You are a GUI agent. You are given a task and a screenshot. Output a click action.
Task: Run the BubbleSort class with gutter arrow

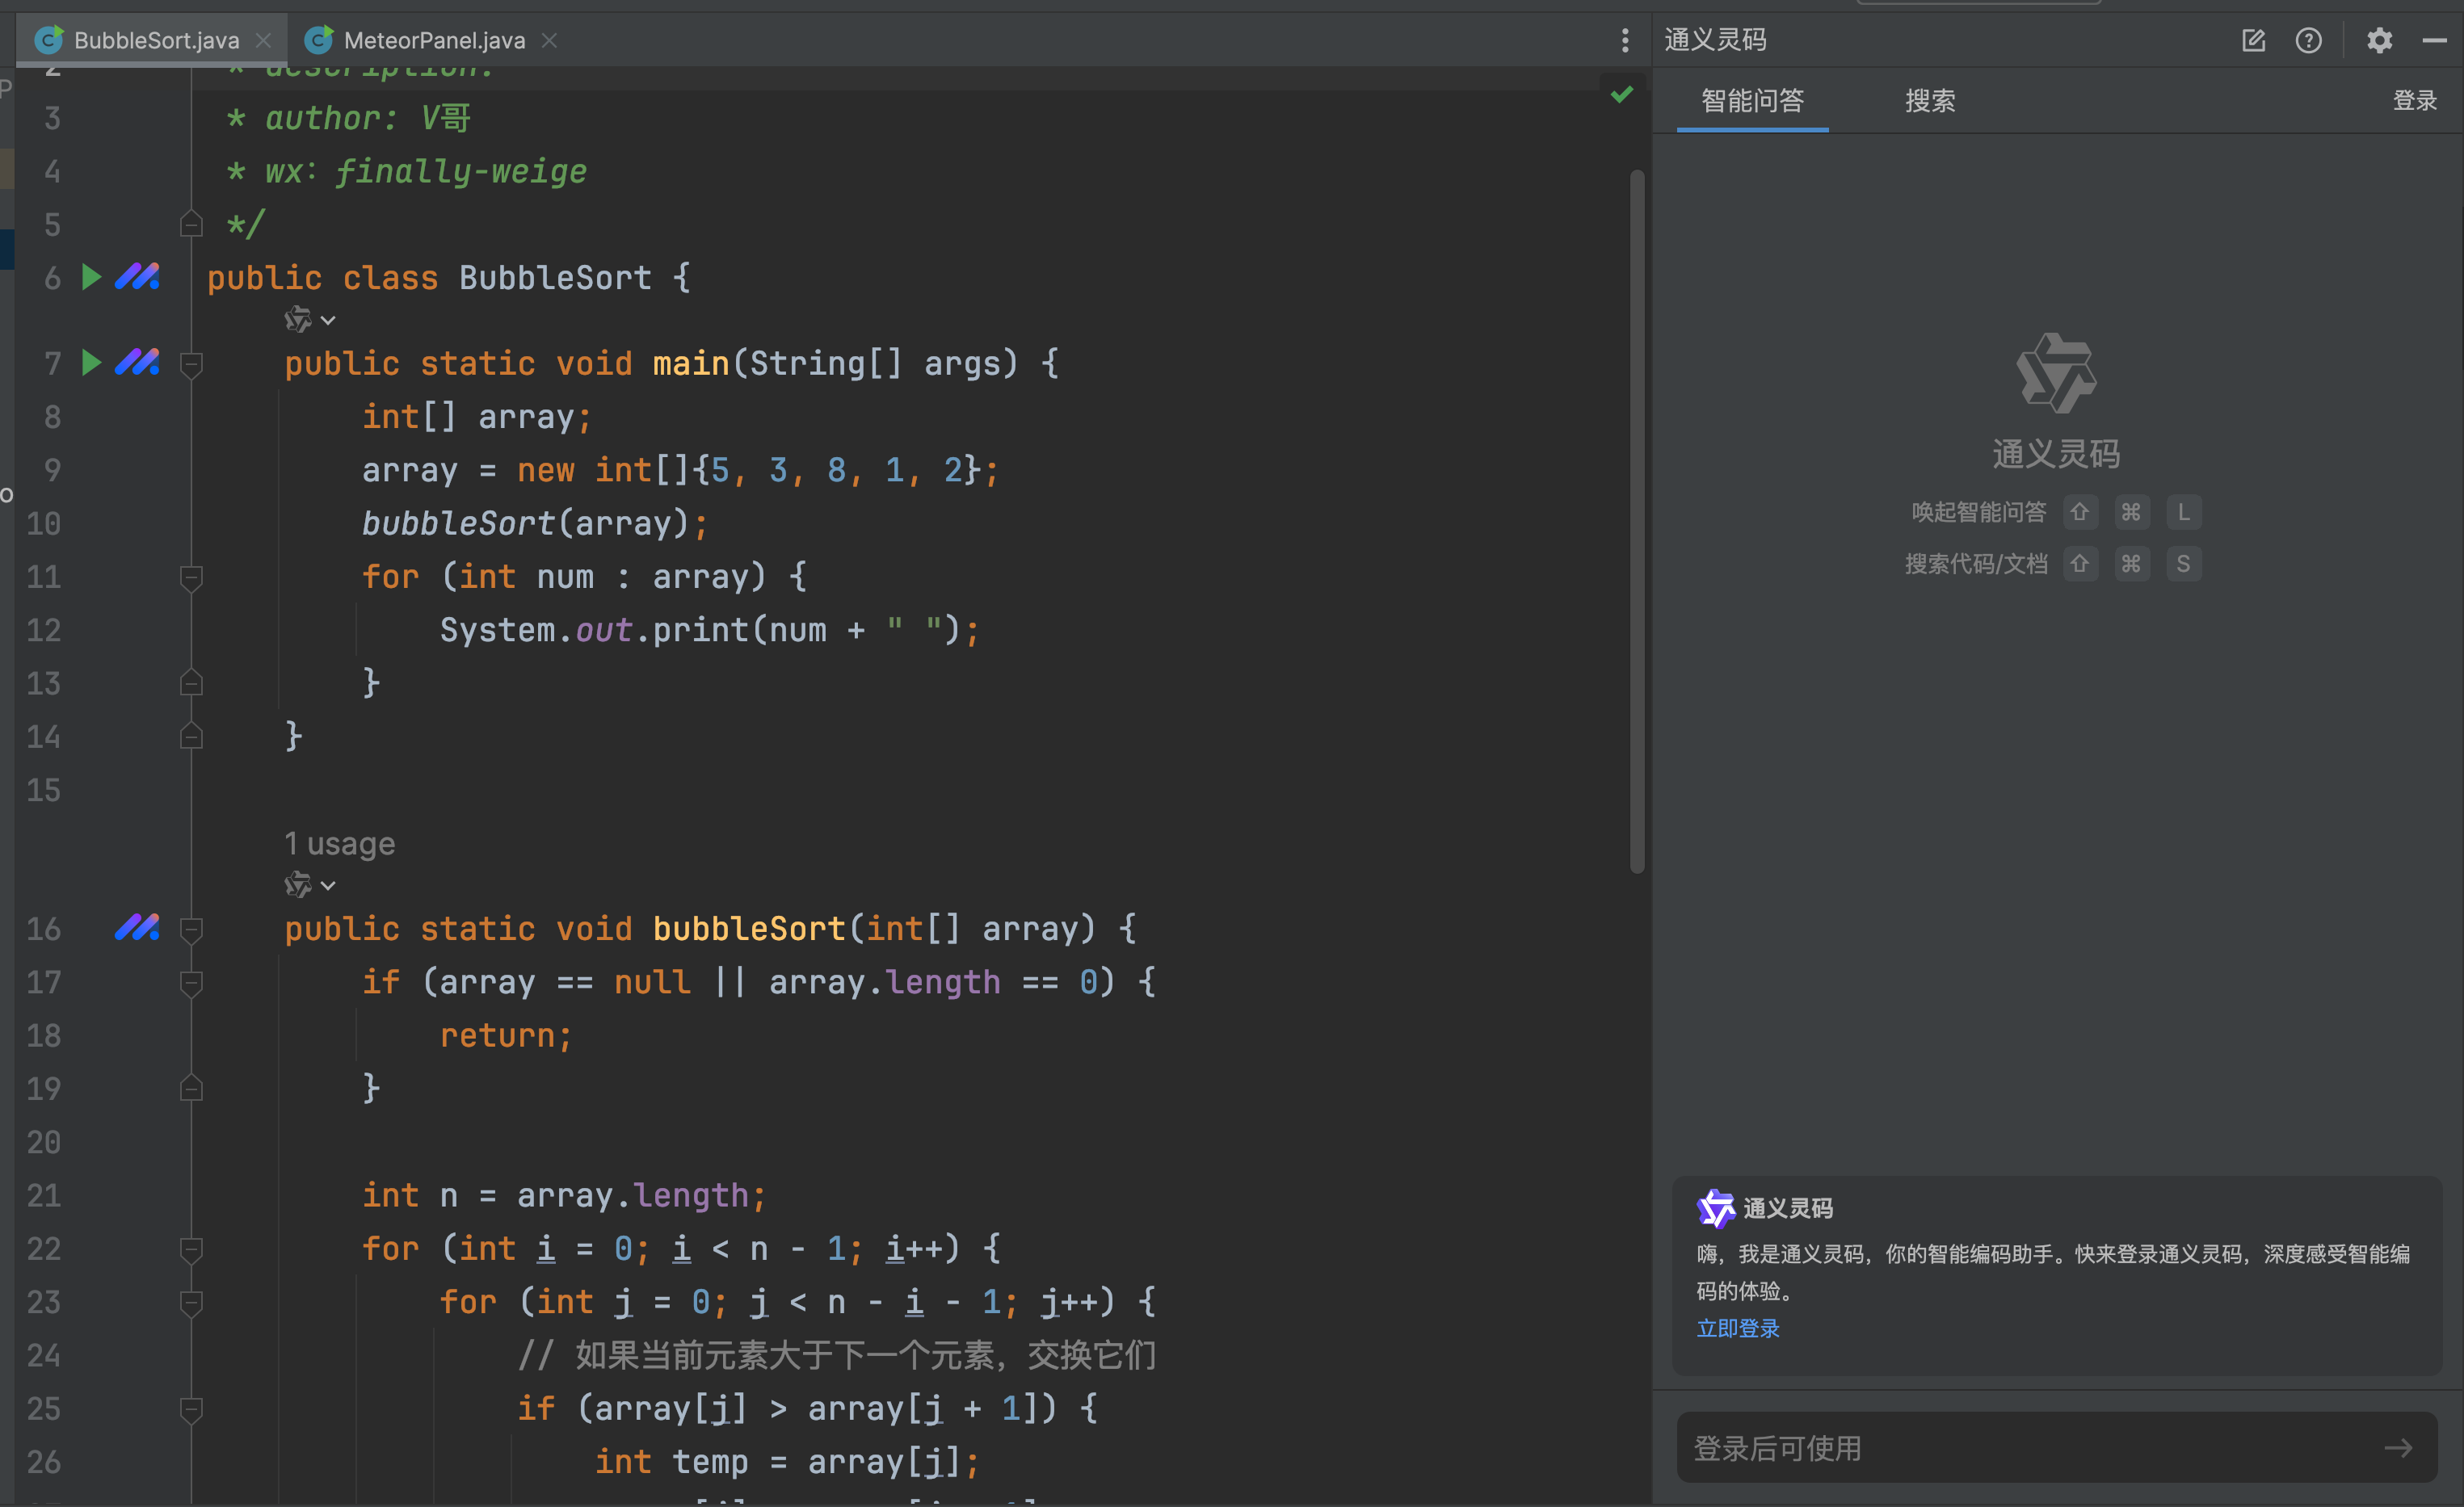point(91,277)
